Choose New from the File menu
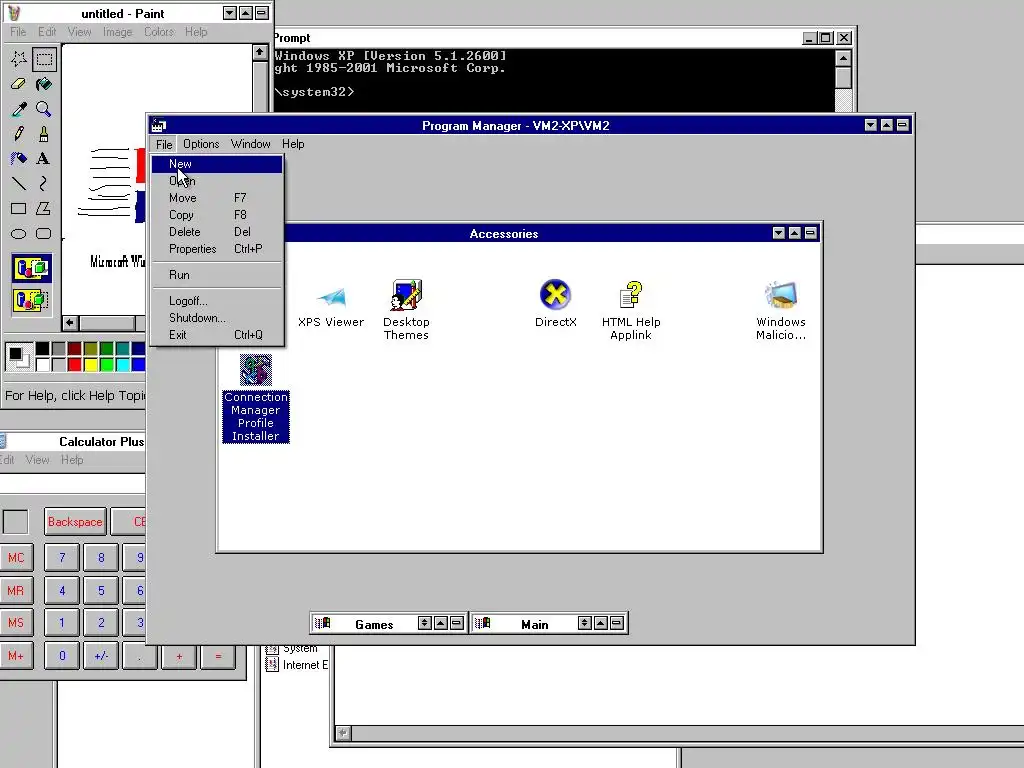Image resolution: width=1024 pixels, height=768 pixels. [217, 164]
